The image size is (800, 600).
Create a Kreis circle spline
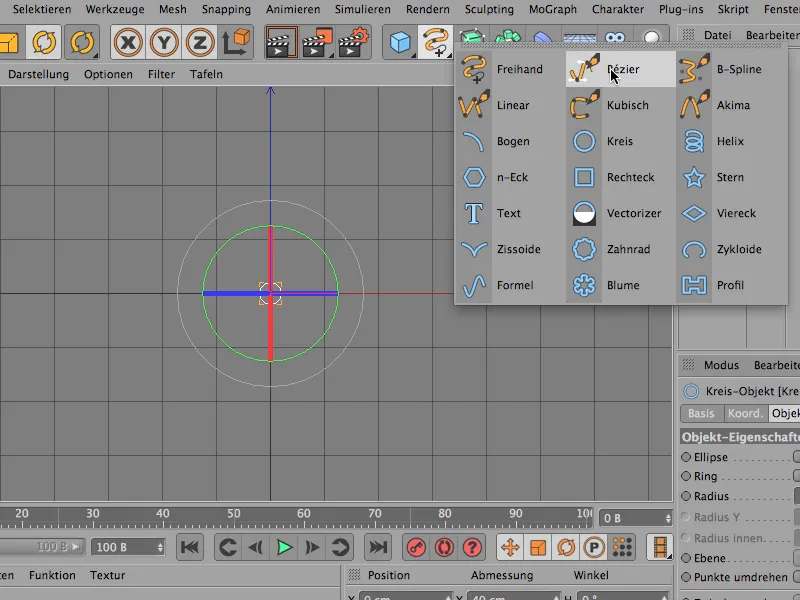pyautogui.click(x=620, y=141)
